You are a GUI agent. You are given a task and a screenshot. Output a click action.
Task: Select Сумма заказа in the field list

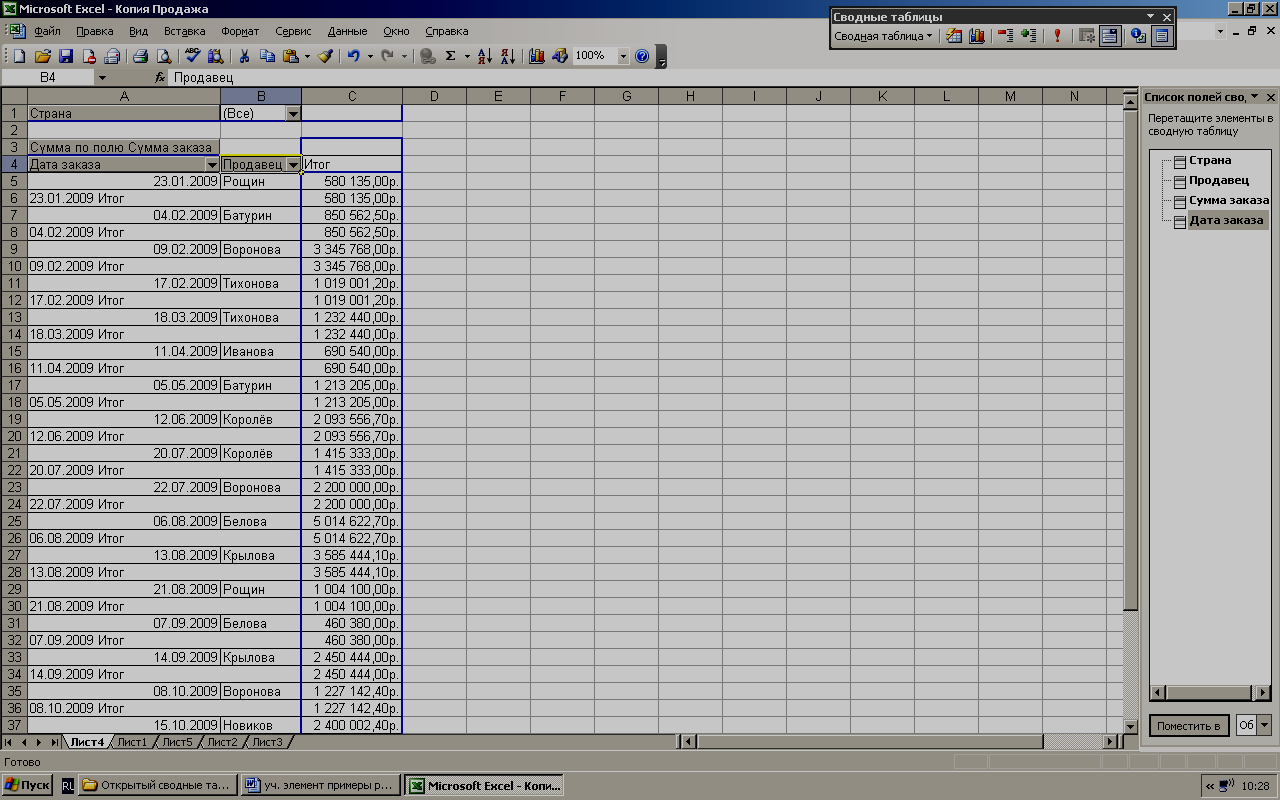click(1228, 201)
